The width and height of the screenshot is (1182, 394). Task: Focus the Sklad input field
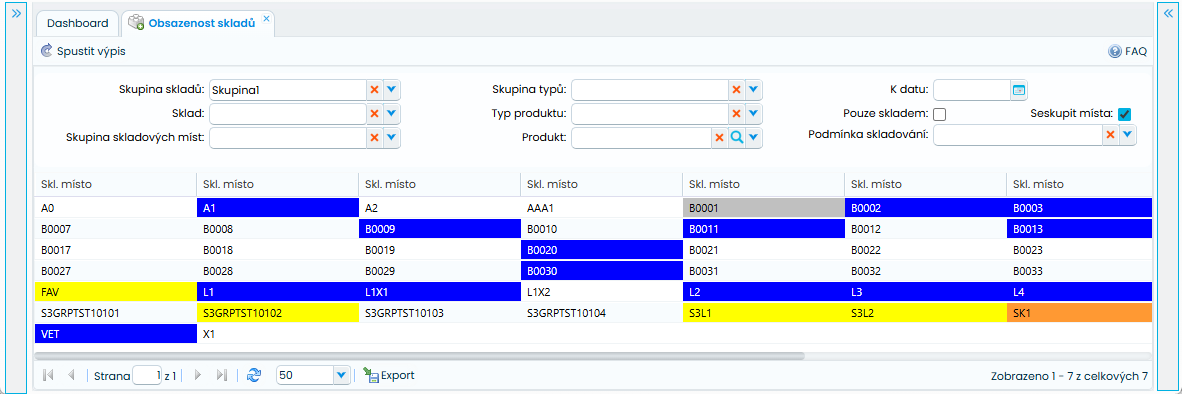pos(287,114)
